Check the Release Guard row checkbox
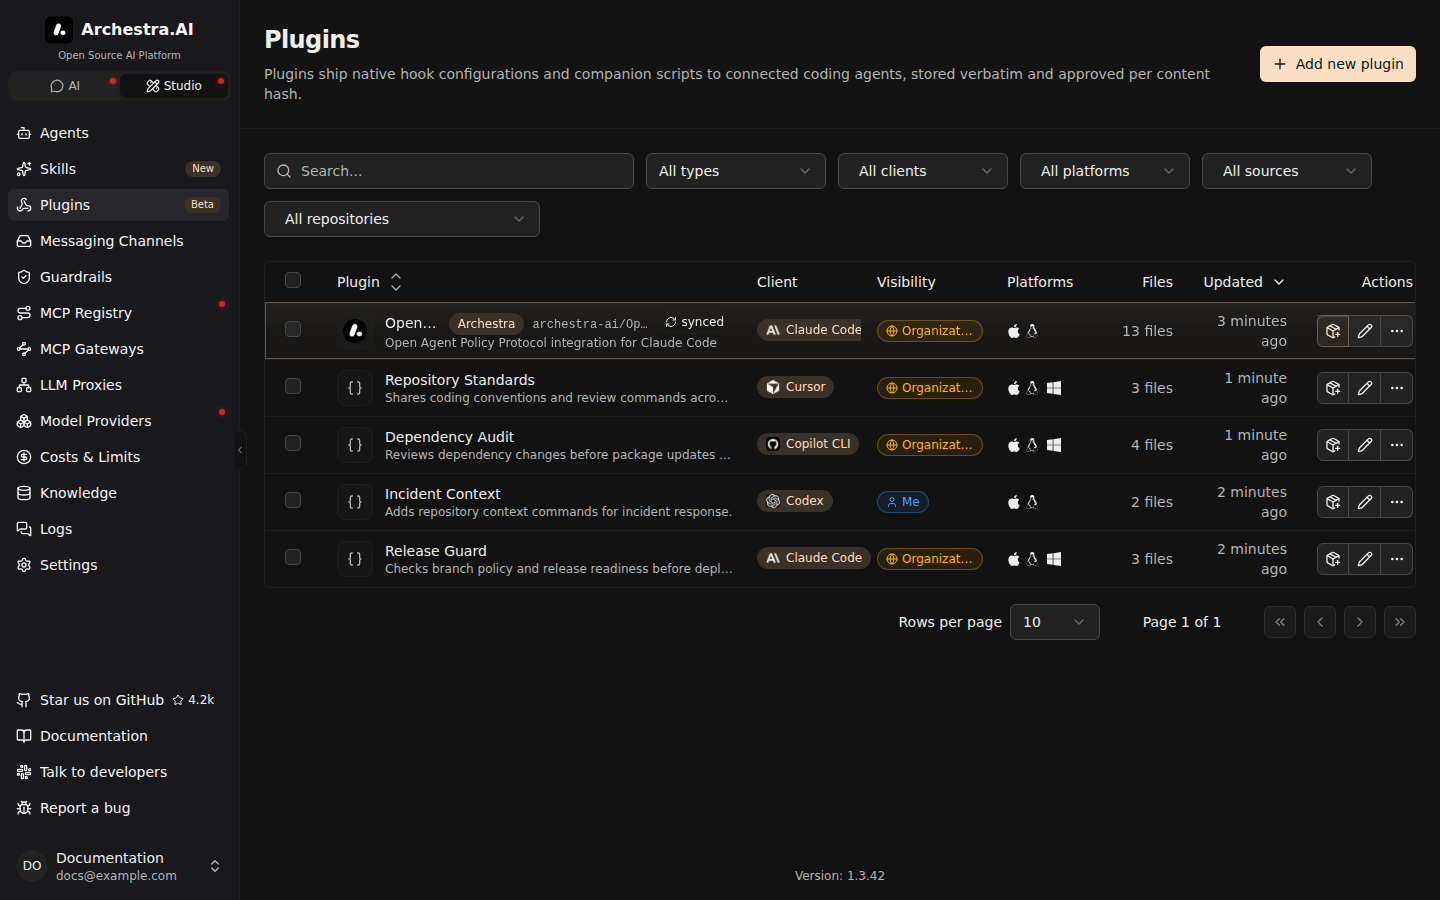The image size is (1440, 900). pyautogui.click(x=293, y=557)
